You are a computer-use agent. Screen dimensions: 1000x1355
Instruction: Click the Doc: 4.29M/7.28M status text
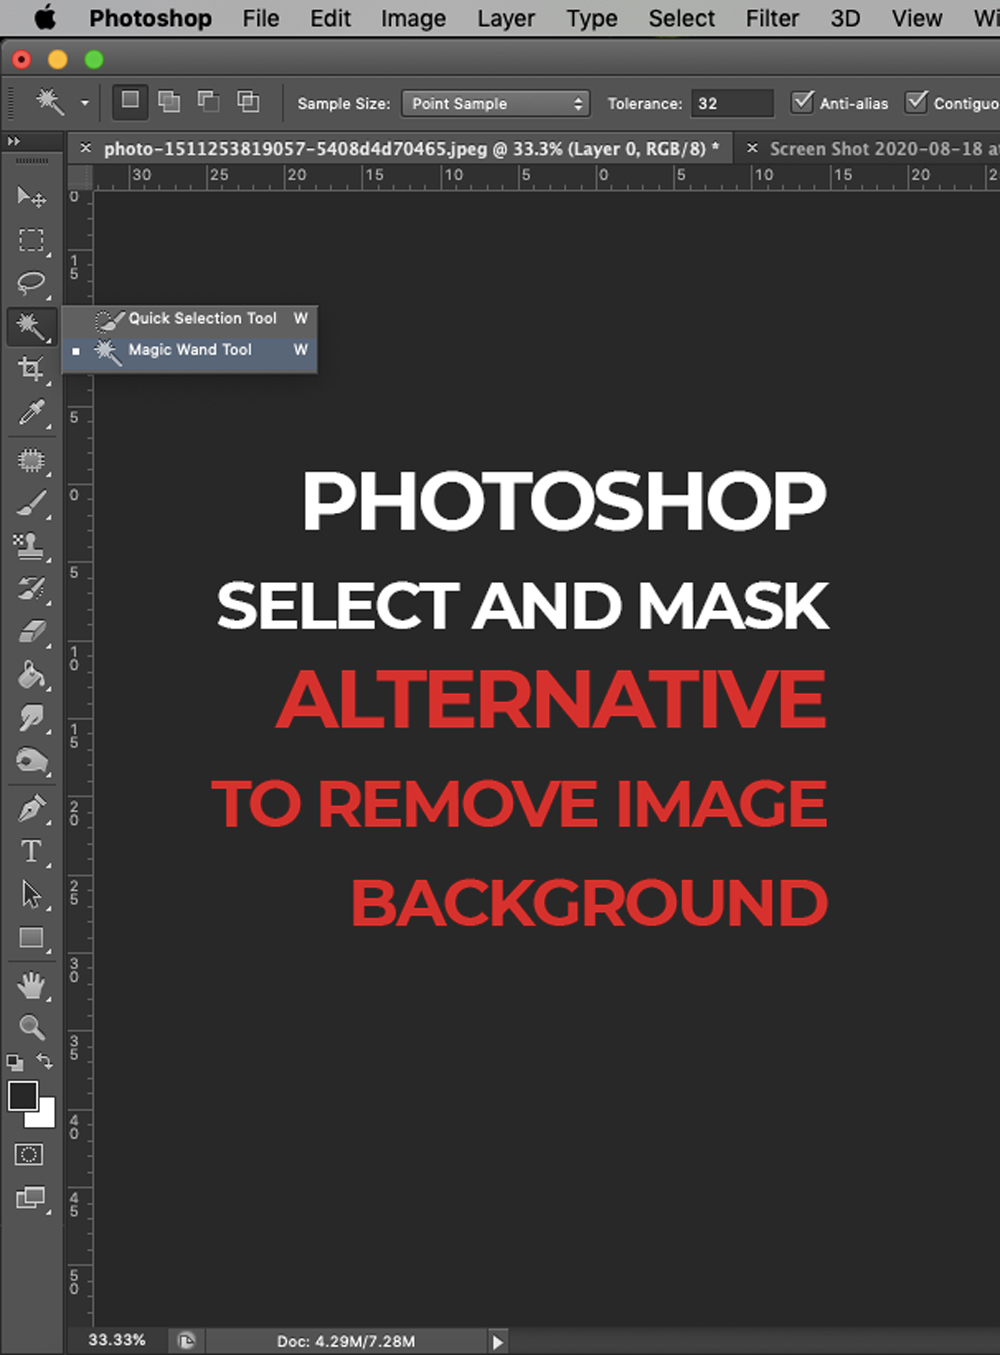346,1341
